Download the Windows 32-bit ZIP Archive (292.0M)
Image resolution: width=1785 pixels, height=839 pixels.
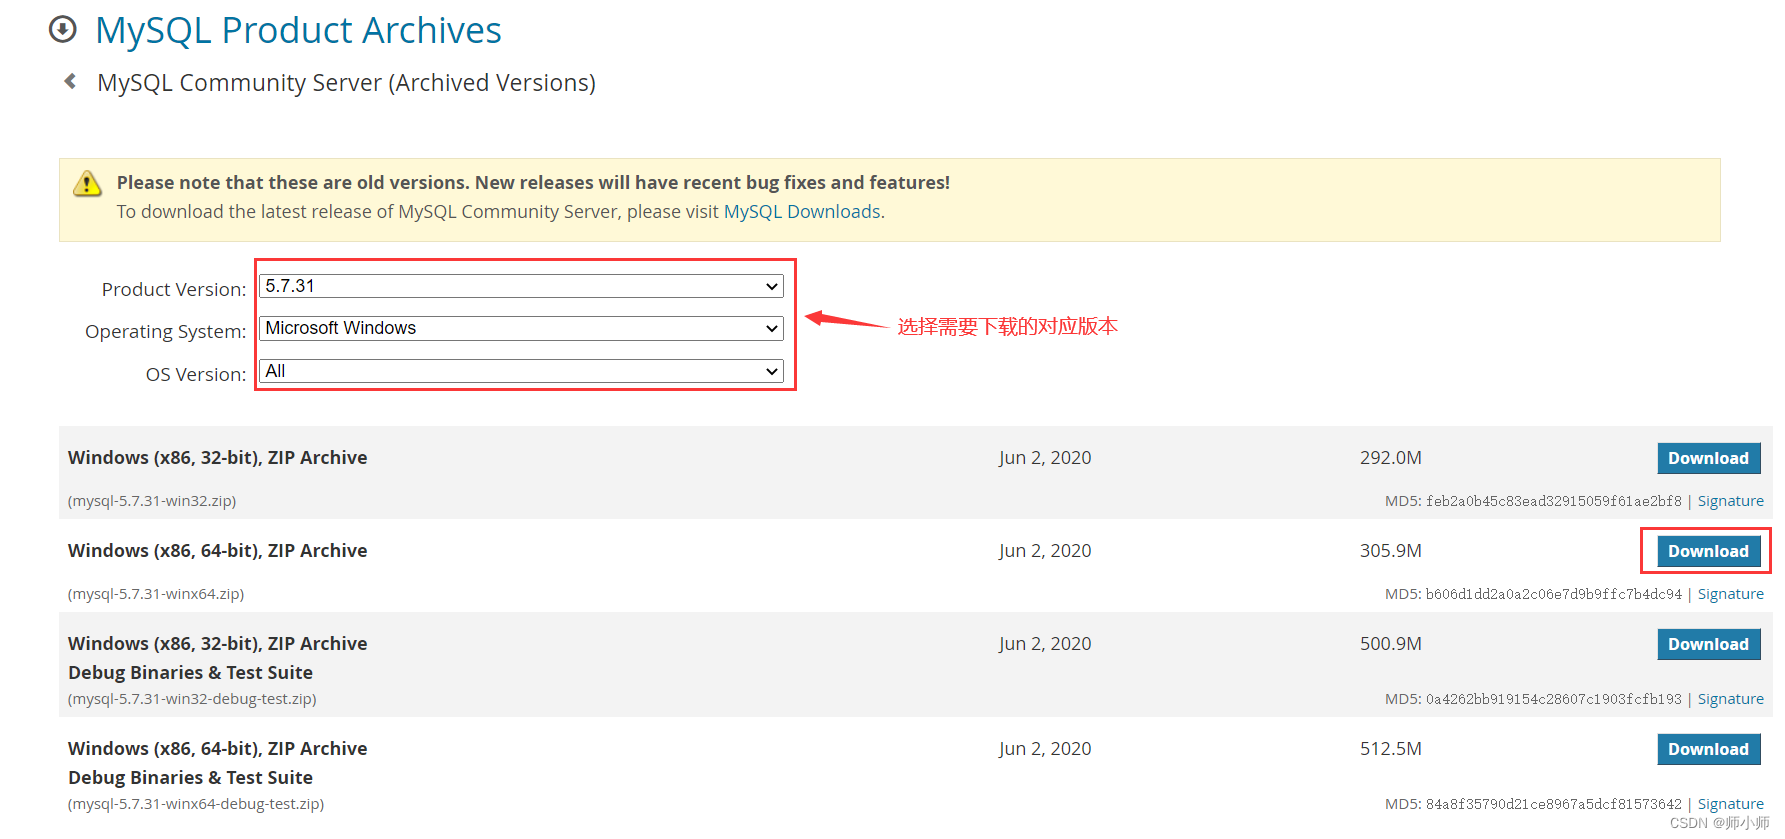pos(1708,458)
